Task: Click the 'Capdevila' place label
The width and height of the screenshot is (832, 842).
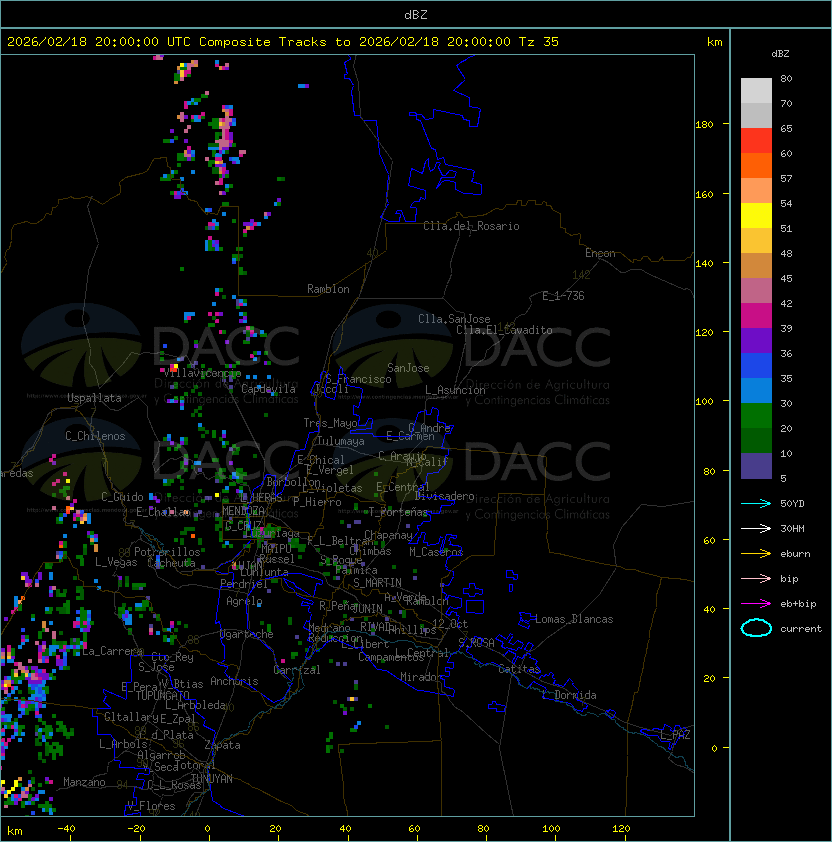Action: point(268,389)
